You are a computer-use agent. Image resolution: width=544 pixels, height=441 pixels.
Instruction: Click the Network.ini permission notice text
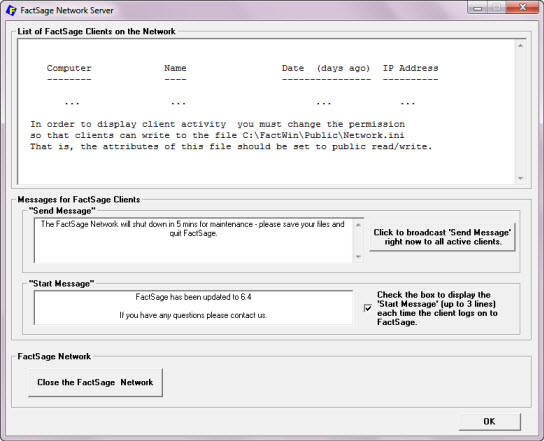point(231,135)
